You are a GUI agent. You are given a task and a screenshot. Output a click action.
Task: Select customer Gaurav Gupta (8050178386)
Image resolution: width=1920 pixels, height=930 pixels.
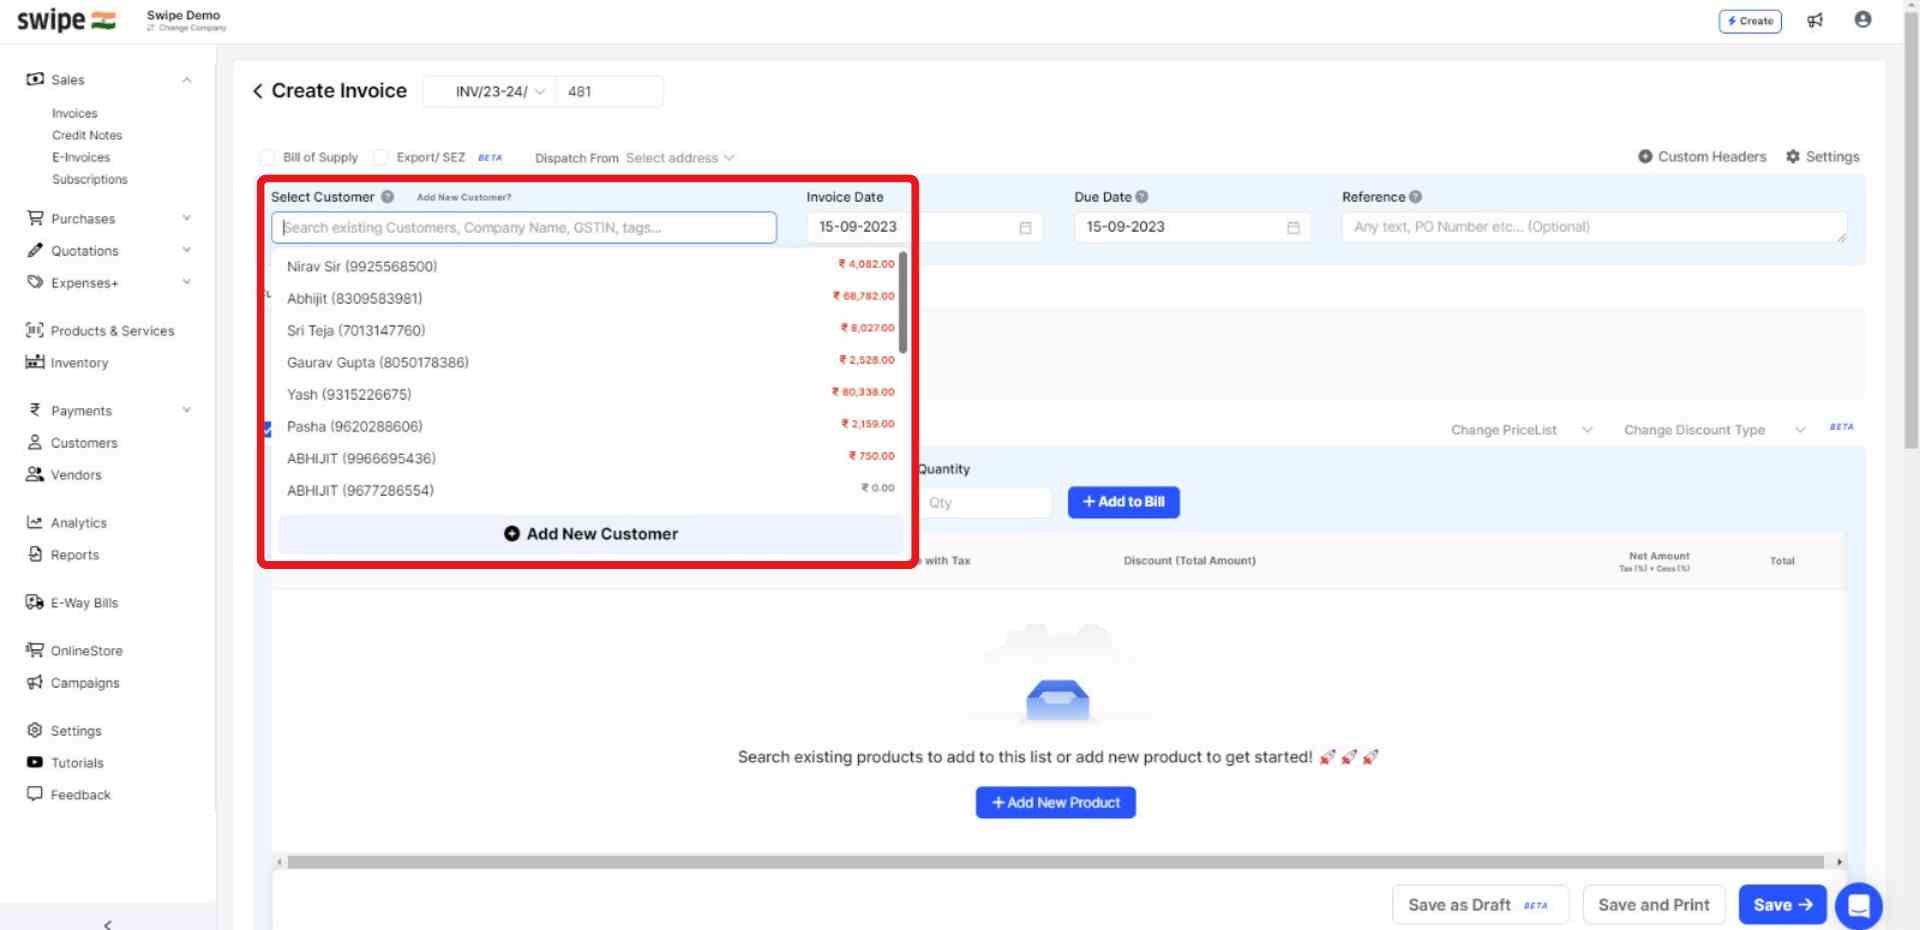[x=590, y=362]
